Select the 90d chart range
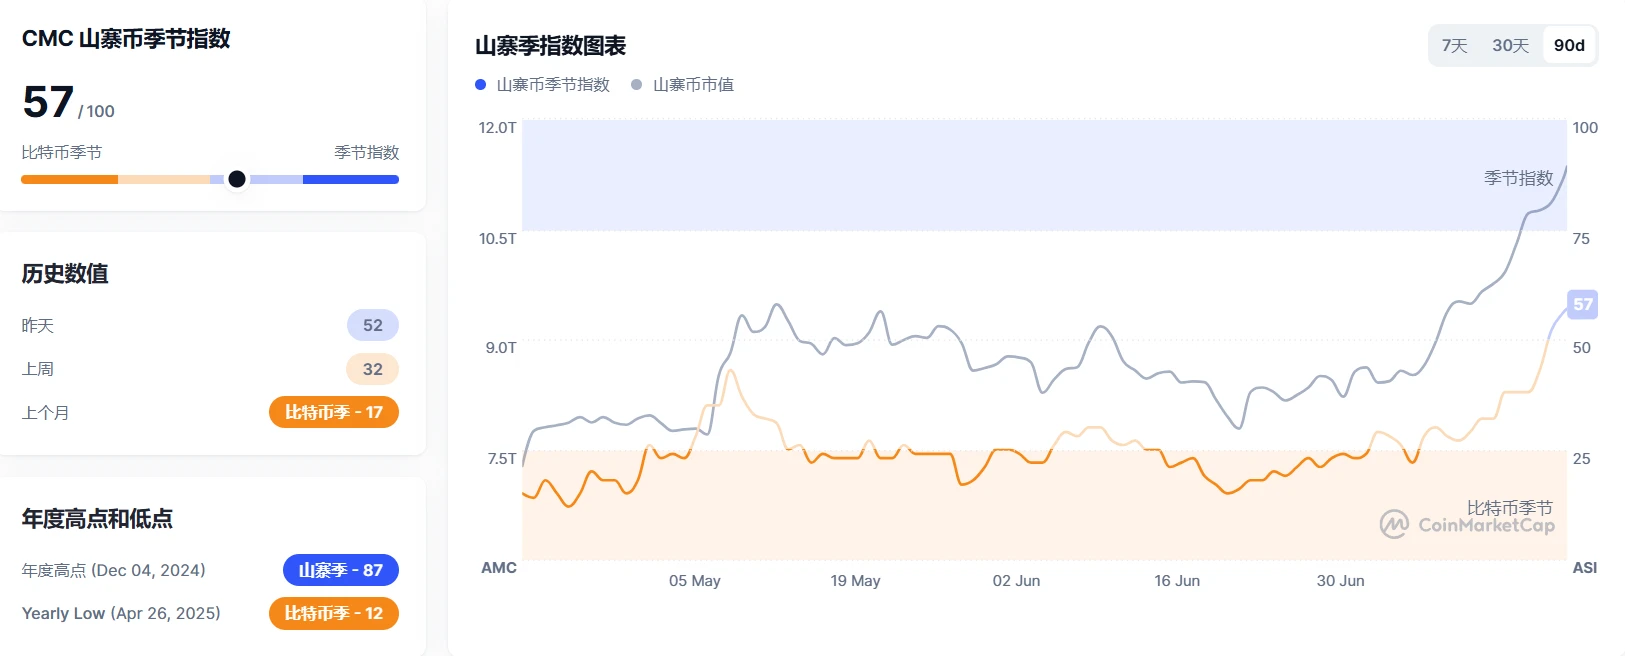Screen dimensions: 1625x656 [x=1569, y=46]
